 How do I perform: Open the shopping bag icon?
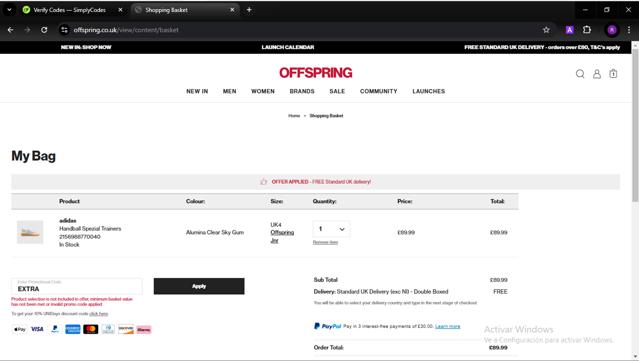[x=613, y=74]
